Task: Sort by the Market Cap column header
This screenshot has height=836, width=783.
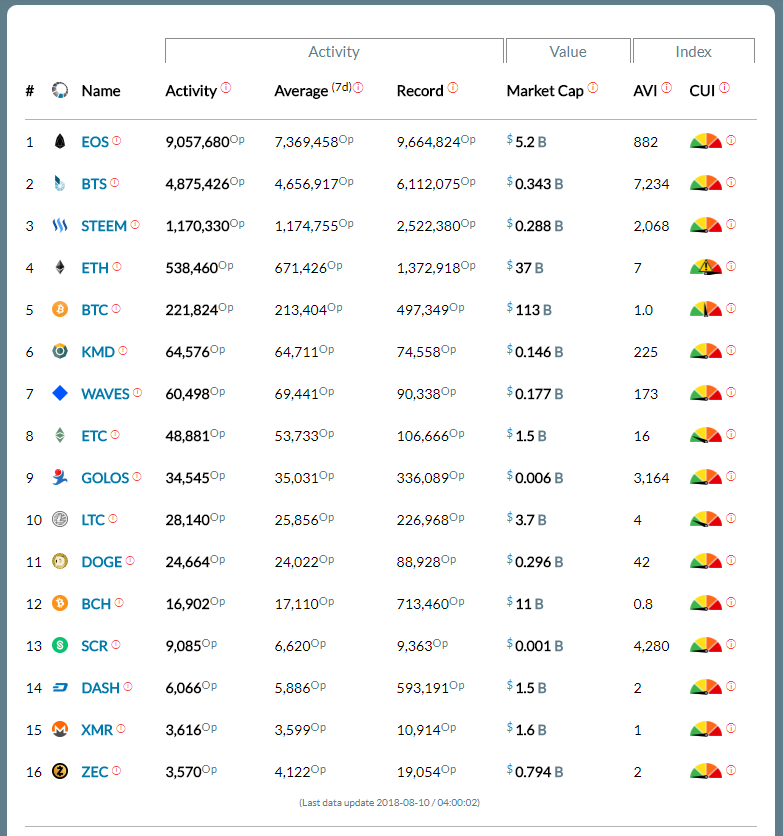Action: point(545,91)
